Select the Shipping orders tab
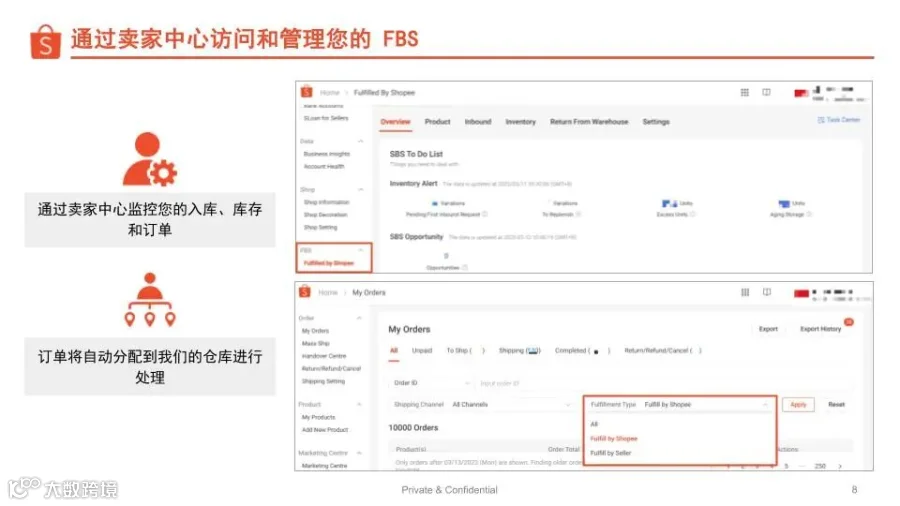Image resolution: width=900 pixels, height=506 pixels. tap(519, 351)
